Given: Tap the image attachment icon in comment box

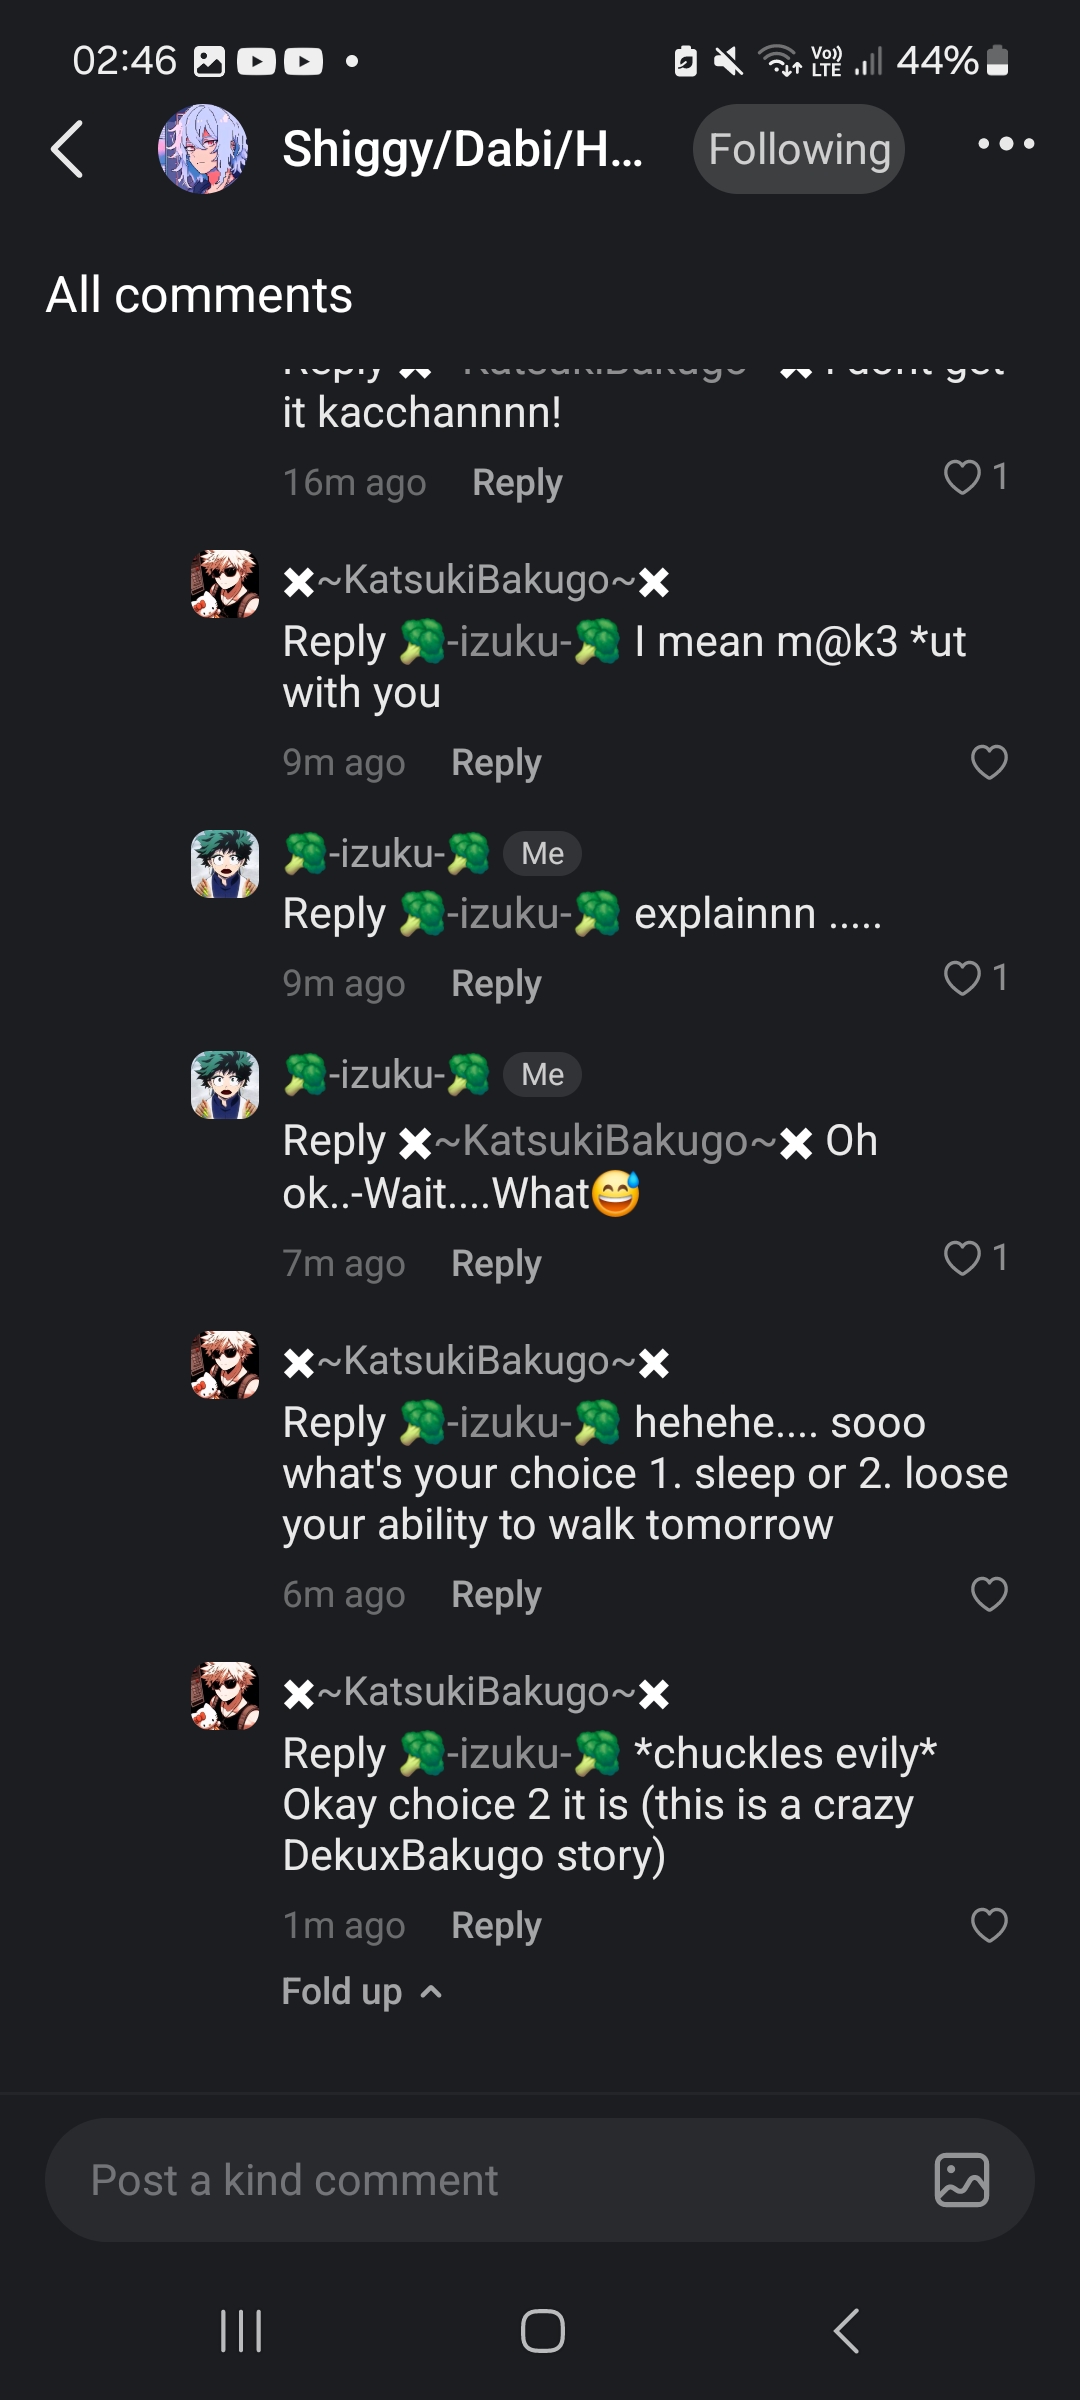Looking at the screenshot, I should 961,2179.
